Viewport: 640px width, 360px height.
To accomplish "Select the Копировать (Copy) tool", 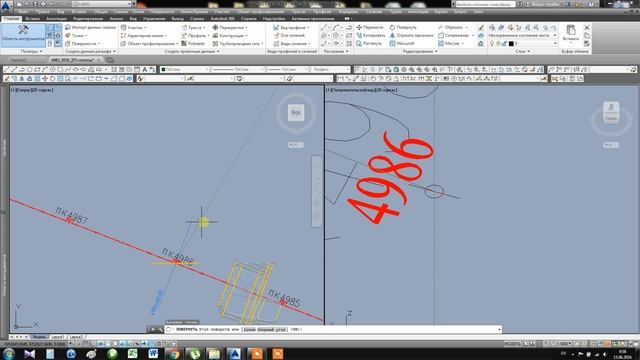I will pos(371,36).
